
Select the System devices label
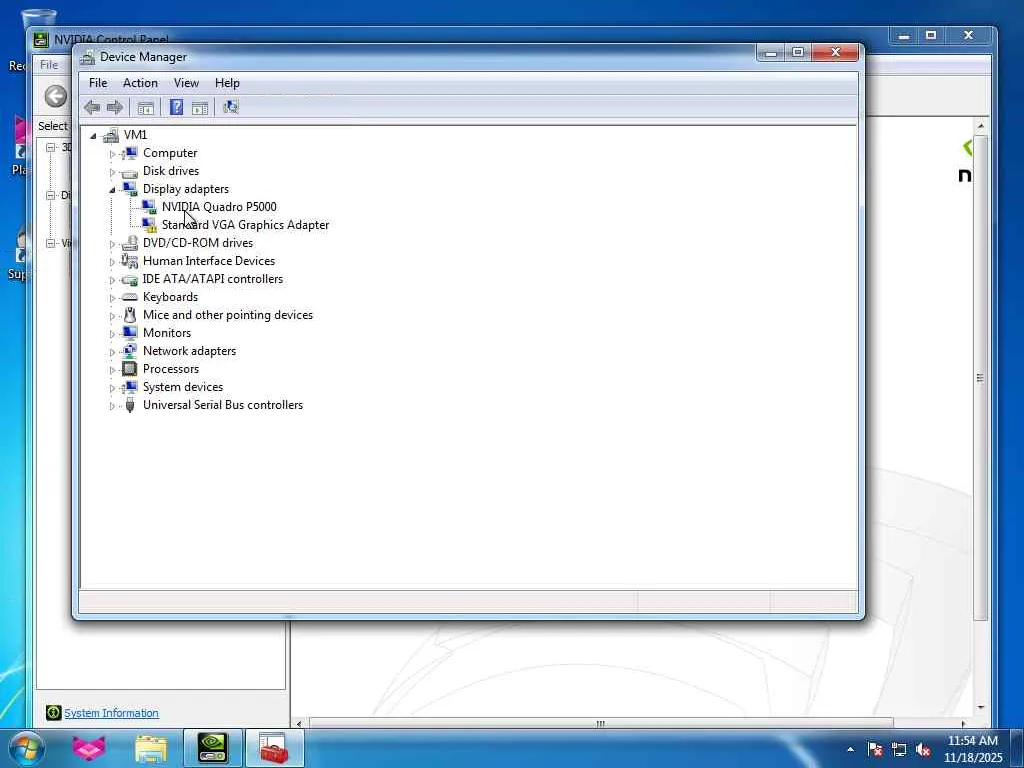coord(183,387)
